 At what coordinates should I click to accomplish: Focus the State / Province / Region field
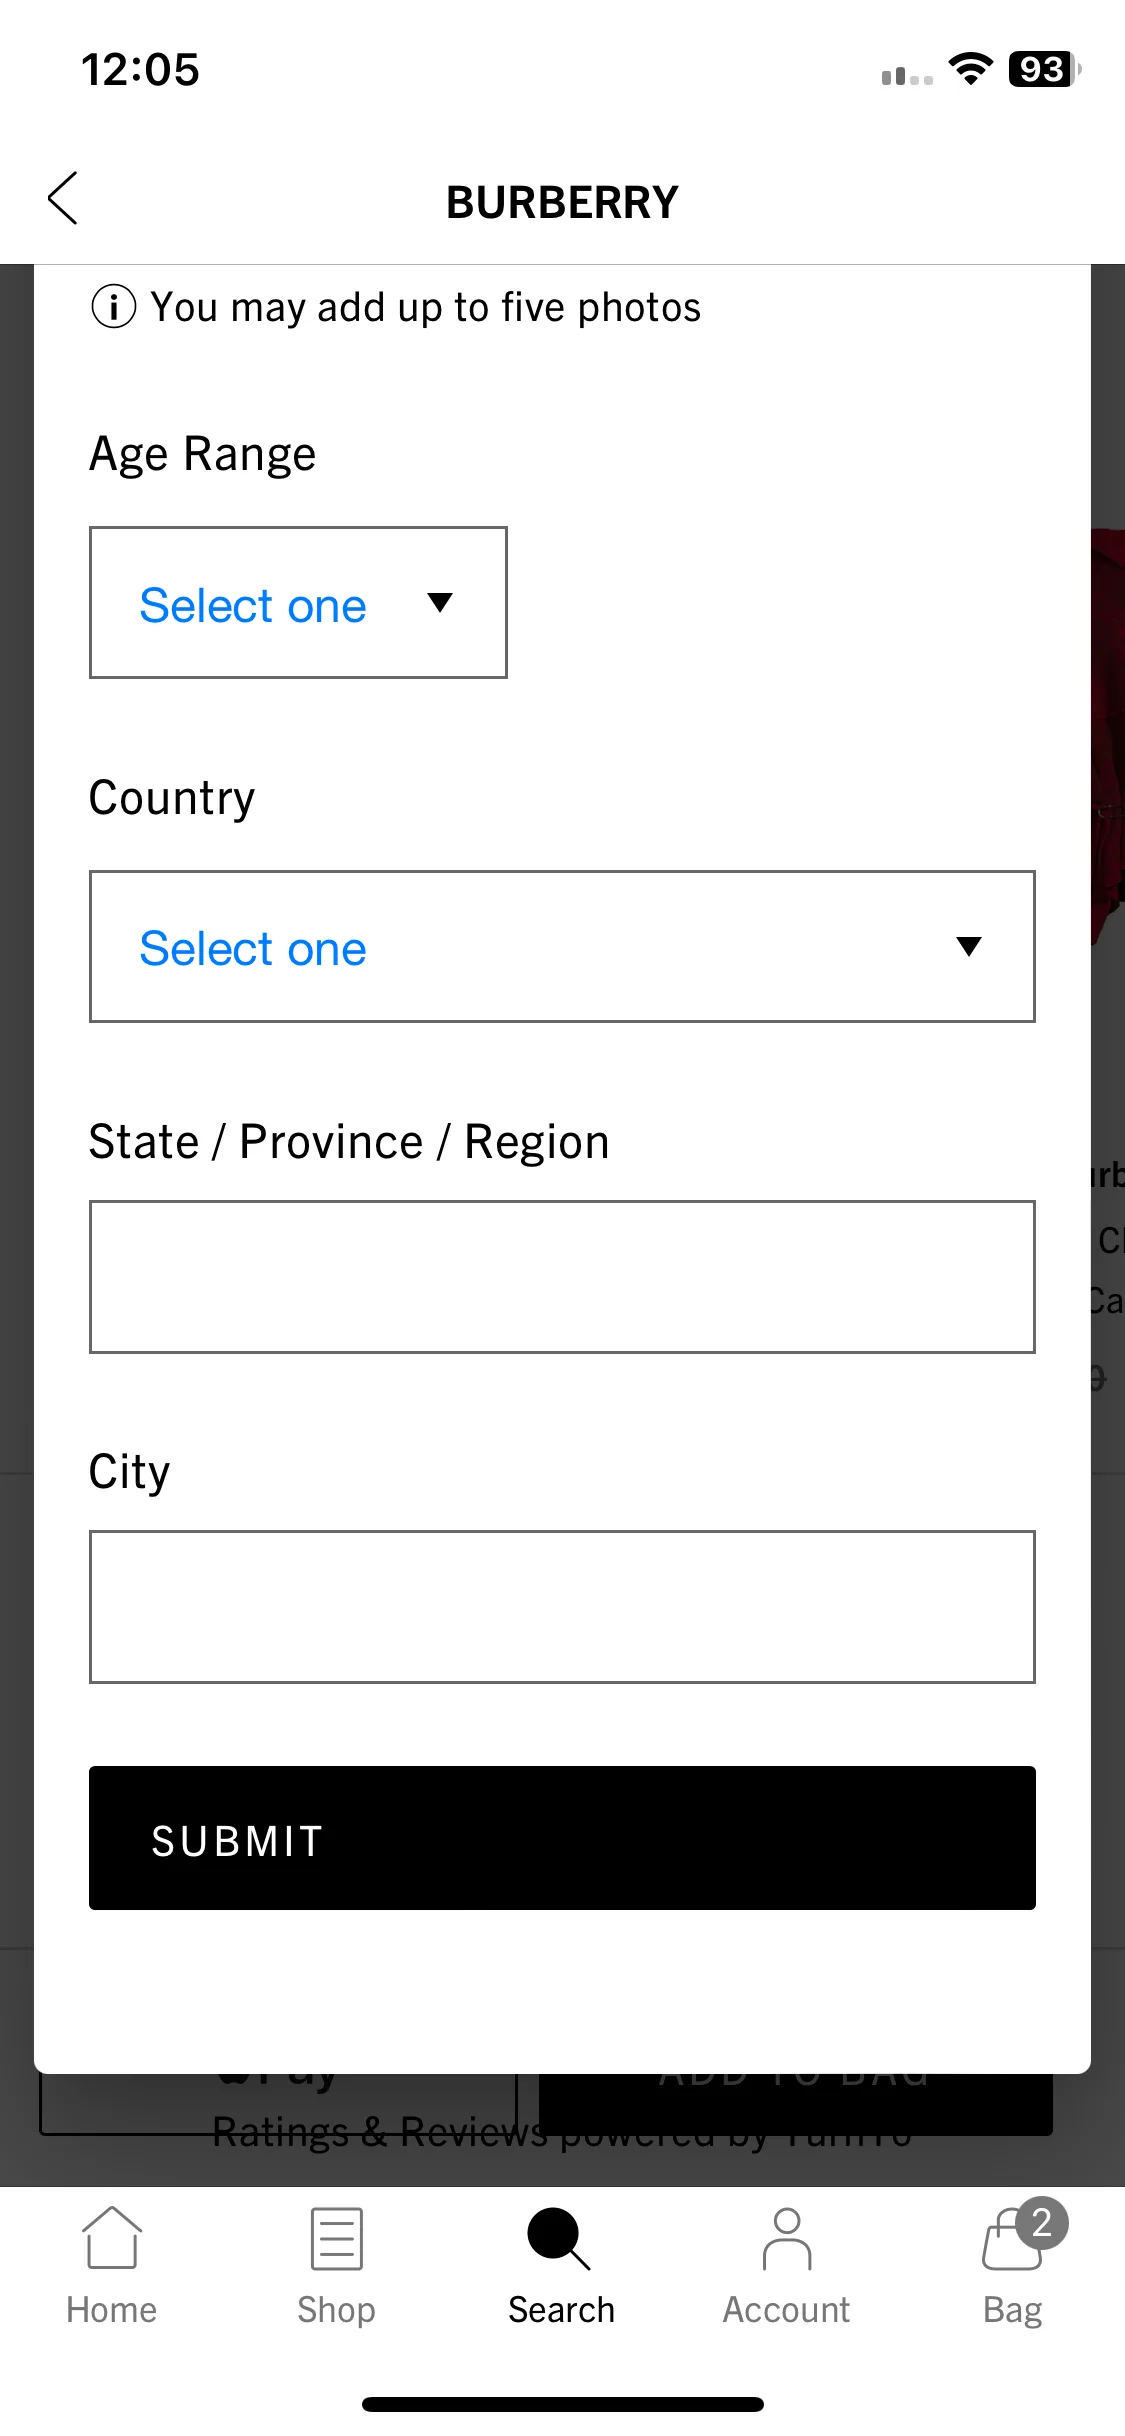pos(562,1277)
